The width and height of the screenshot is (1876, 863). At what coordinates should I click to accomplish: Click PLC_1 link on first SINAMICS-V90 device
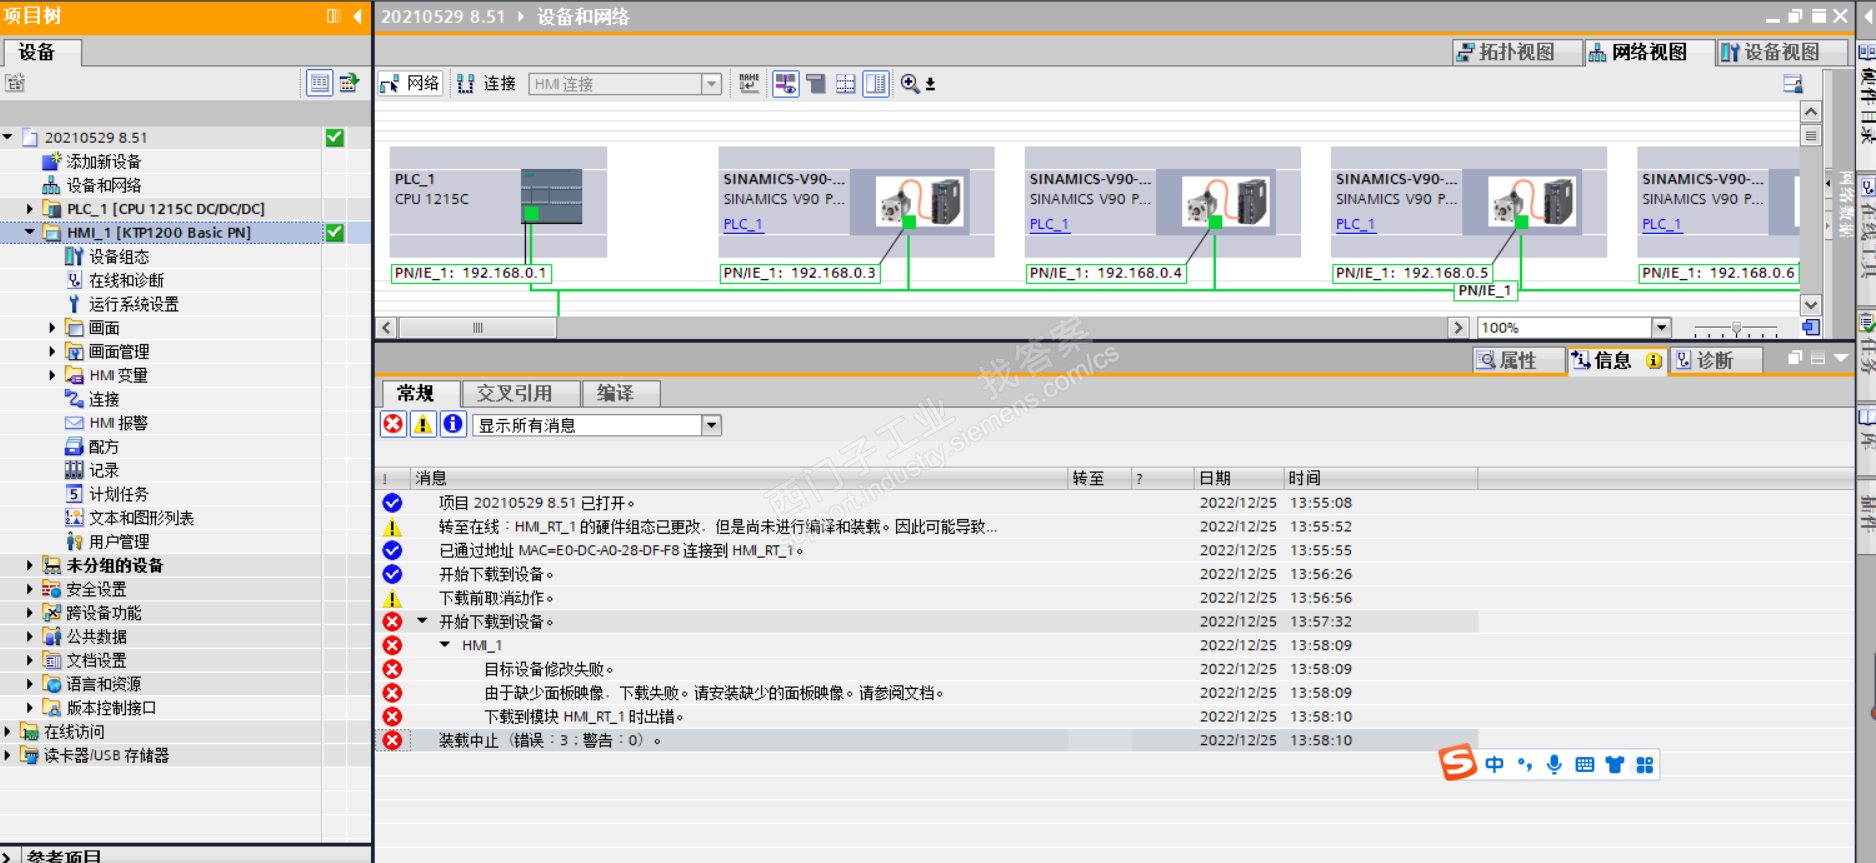pyautogui.click(x=743, y=224)
